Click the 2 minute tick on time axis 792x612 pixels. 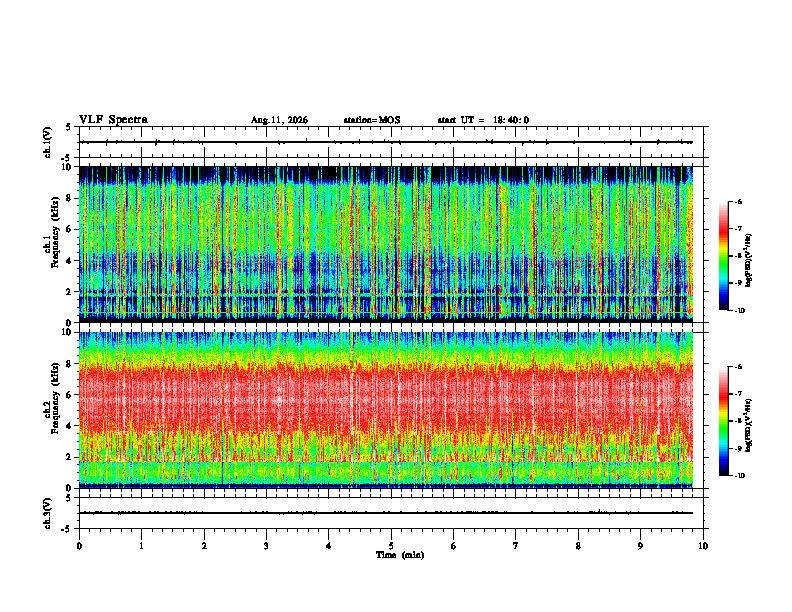pyautogui.click(x=204, y=546)
